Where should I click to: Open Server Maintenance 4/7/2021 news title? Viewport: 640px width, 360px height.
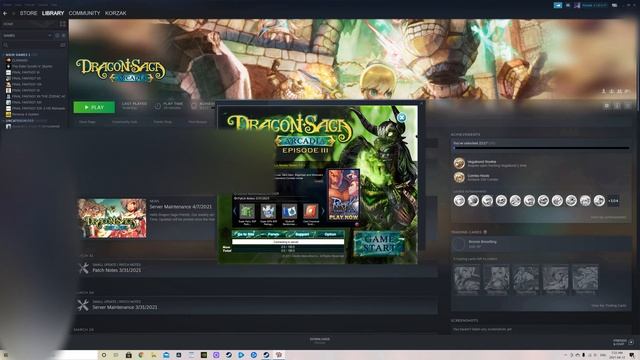[180, 207]
